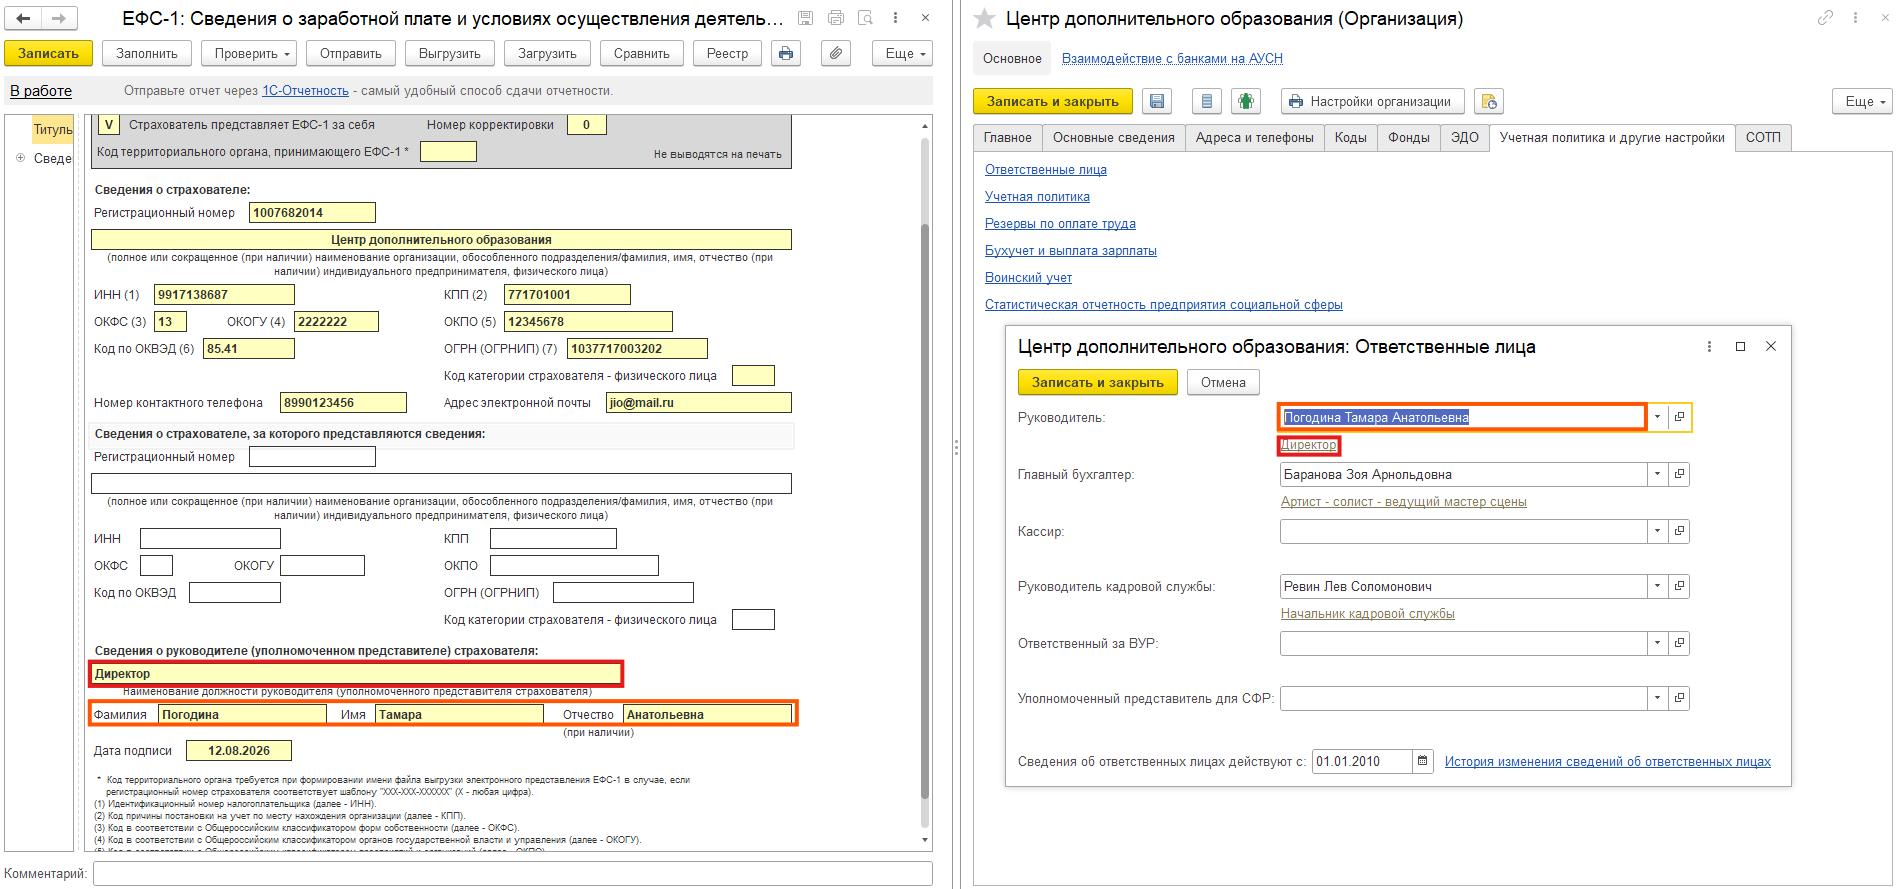1899x889 pixels.
Task: Open Взаимодействие с банками на АУСН link
Action: pos(1172,58)
